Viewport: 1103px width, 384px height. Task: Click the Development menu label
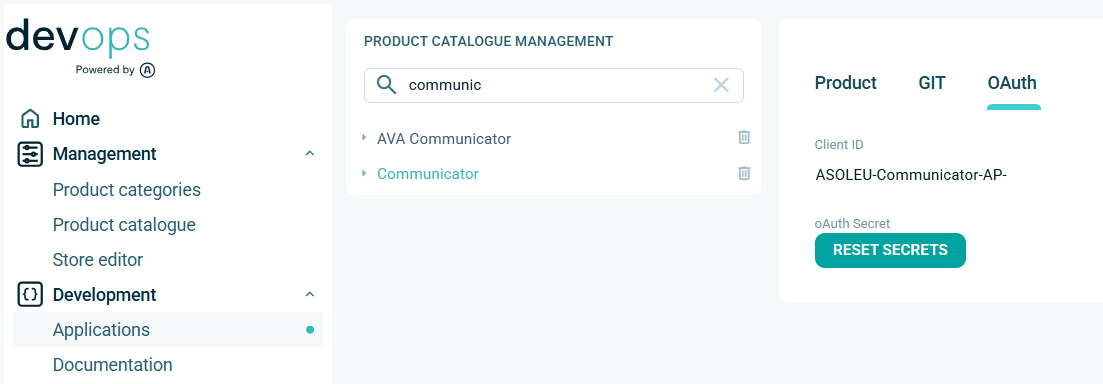pos(105,295)
